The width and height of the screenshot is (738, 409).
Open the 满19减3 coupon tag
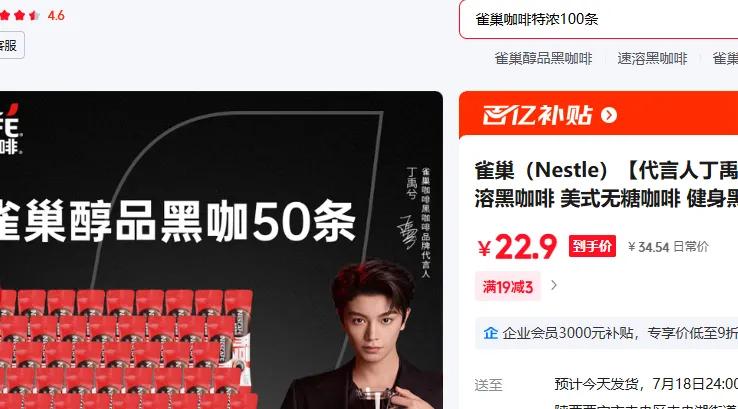507,286
